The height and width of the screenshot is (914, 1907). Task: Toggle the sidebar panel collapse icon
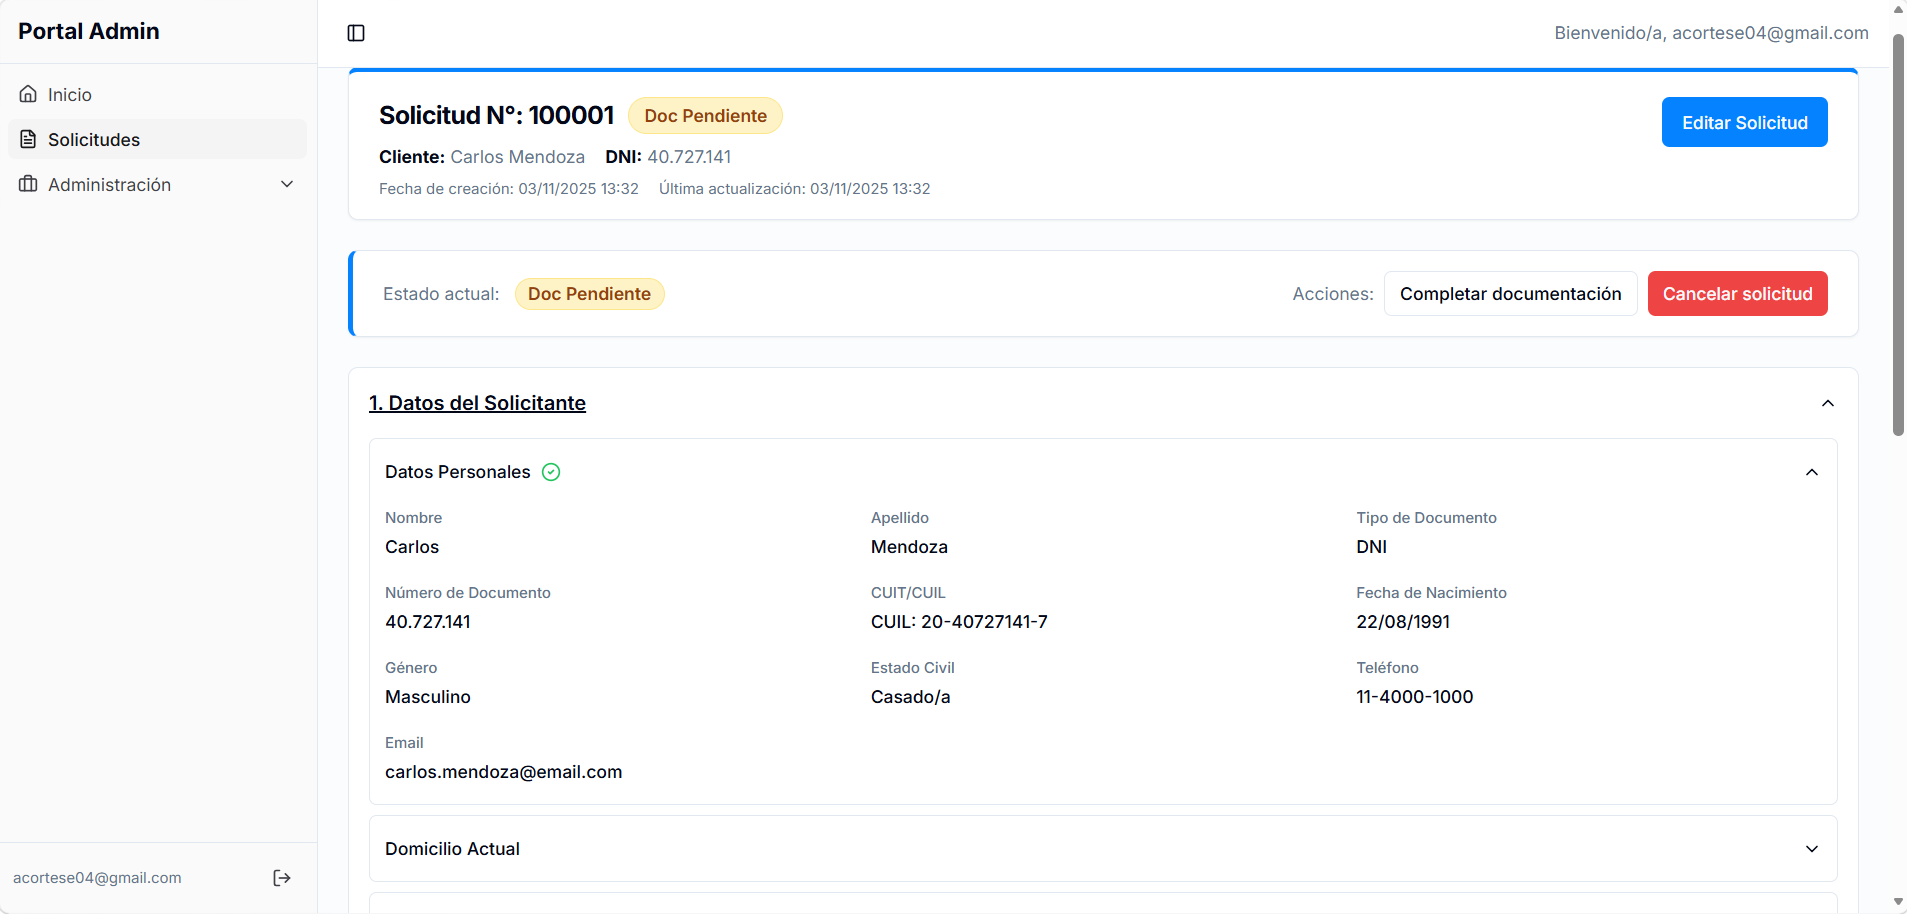(356, 32)
